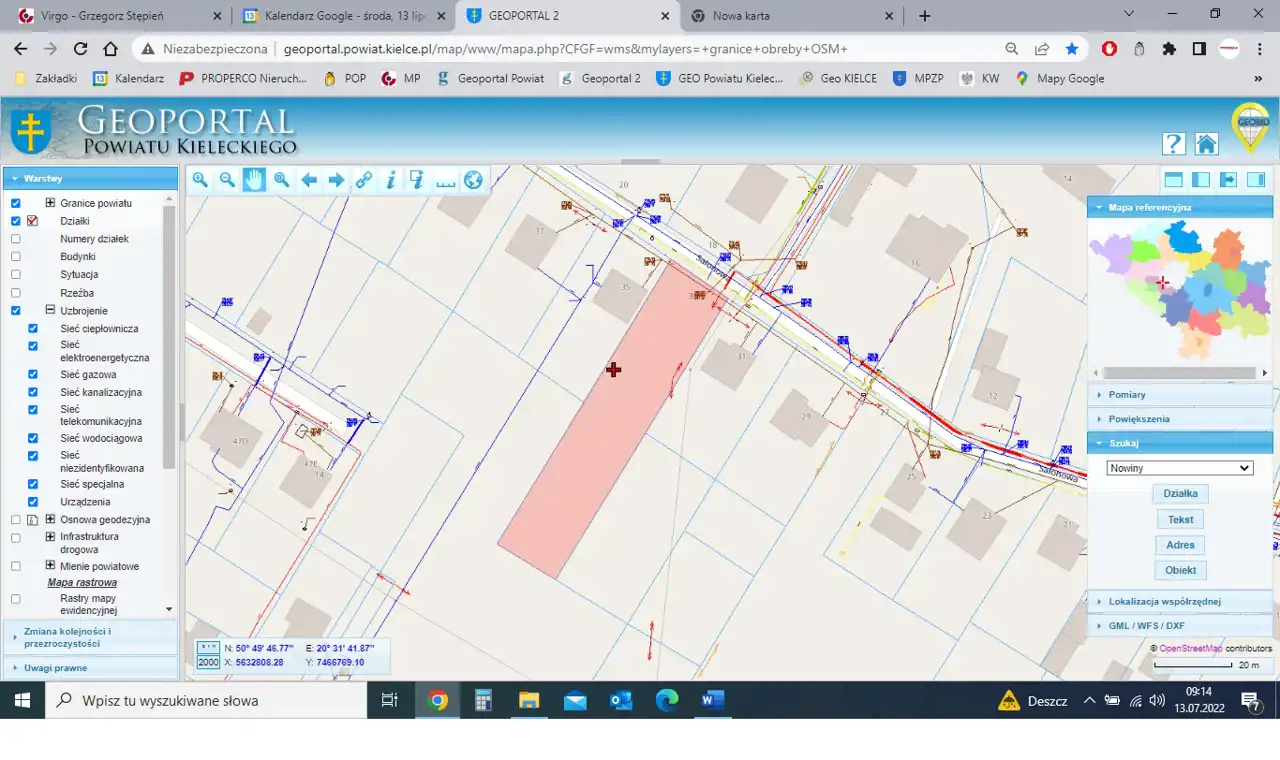Activate the pan hand tool
Viewport: 1280px width, 760px height.
(x=254, y=180)
